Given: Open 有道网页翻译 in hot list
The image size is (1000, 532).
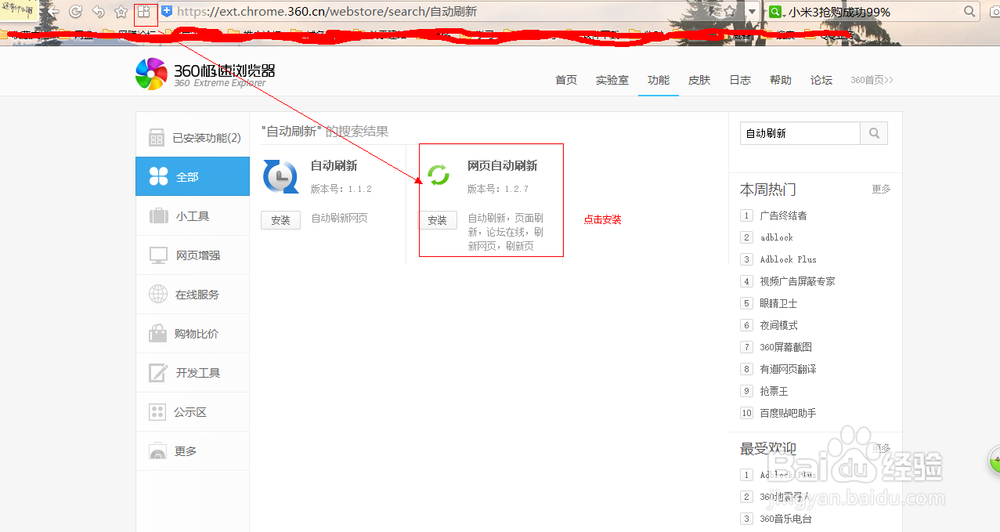Looking at the screenshot, I should 788,369.
